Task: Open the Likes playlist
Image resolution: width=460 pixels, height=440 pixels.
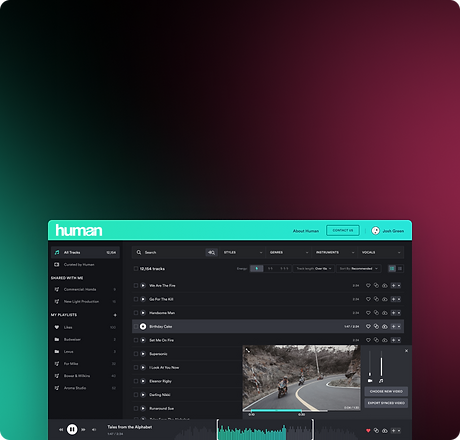Action: (85, 327)
